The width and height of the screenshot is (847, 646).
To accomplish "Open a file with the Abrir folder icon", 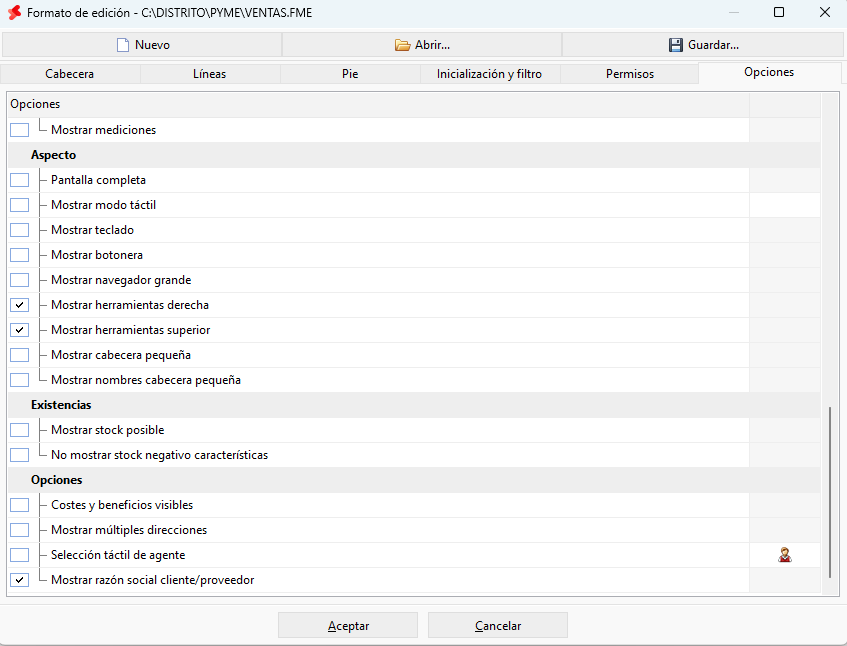I will 402,45.
